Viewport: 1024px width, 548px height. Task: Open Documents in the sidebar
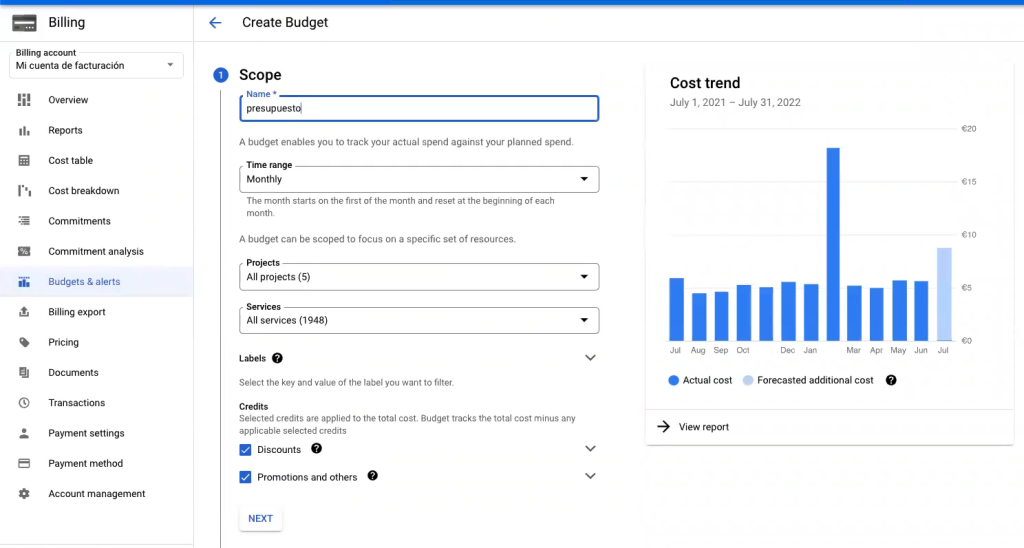[97, 372]
